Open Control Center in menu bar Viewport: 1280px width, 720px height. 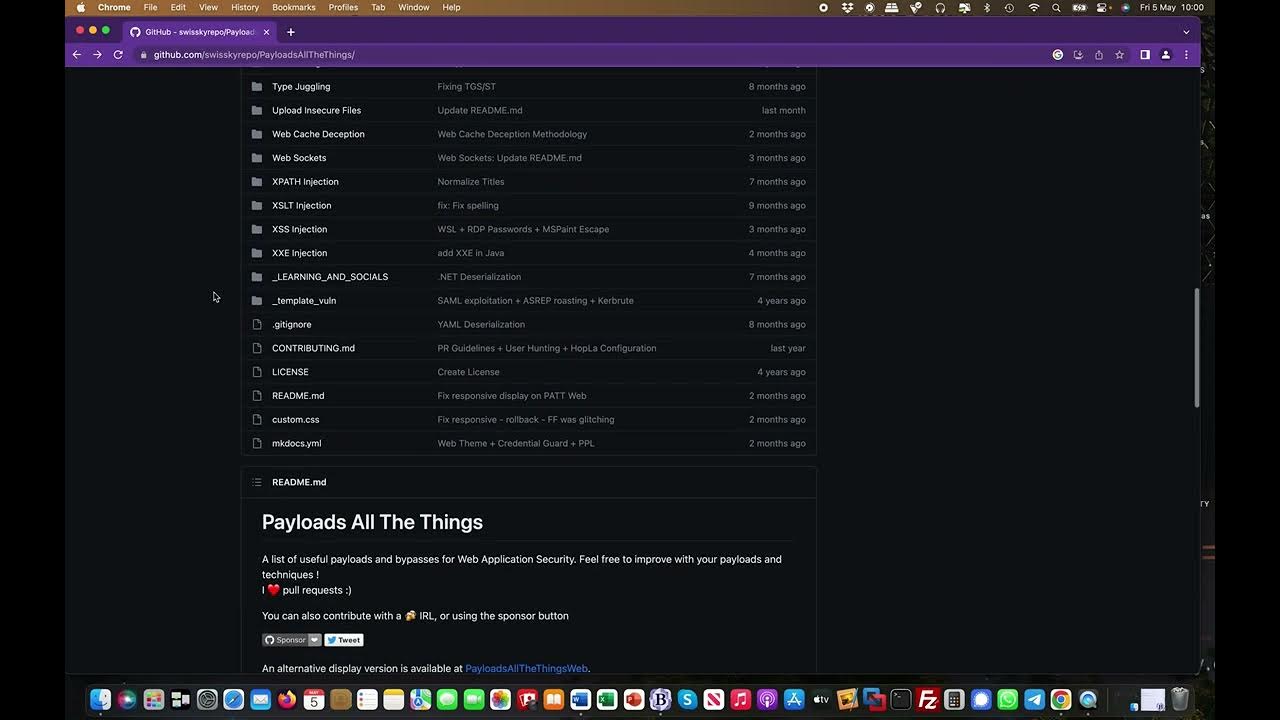1102,7
